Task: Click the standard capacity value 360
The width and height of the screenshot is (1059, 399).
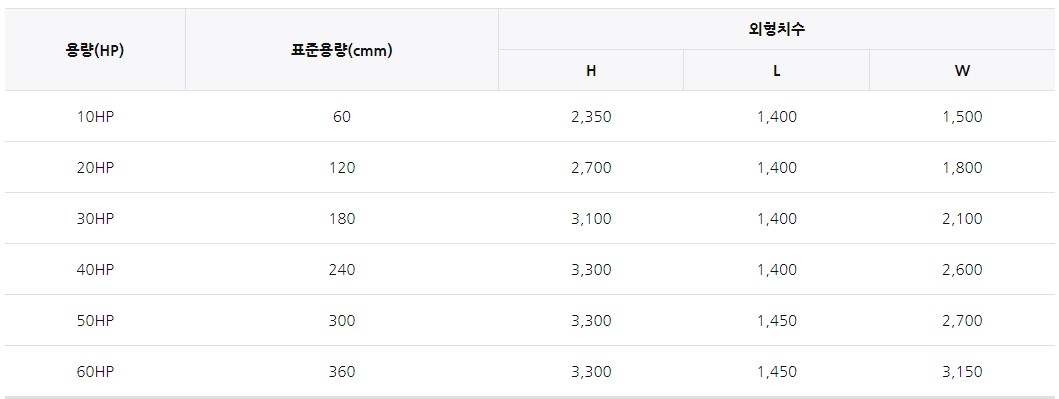Action: tap(342, 371)
